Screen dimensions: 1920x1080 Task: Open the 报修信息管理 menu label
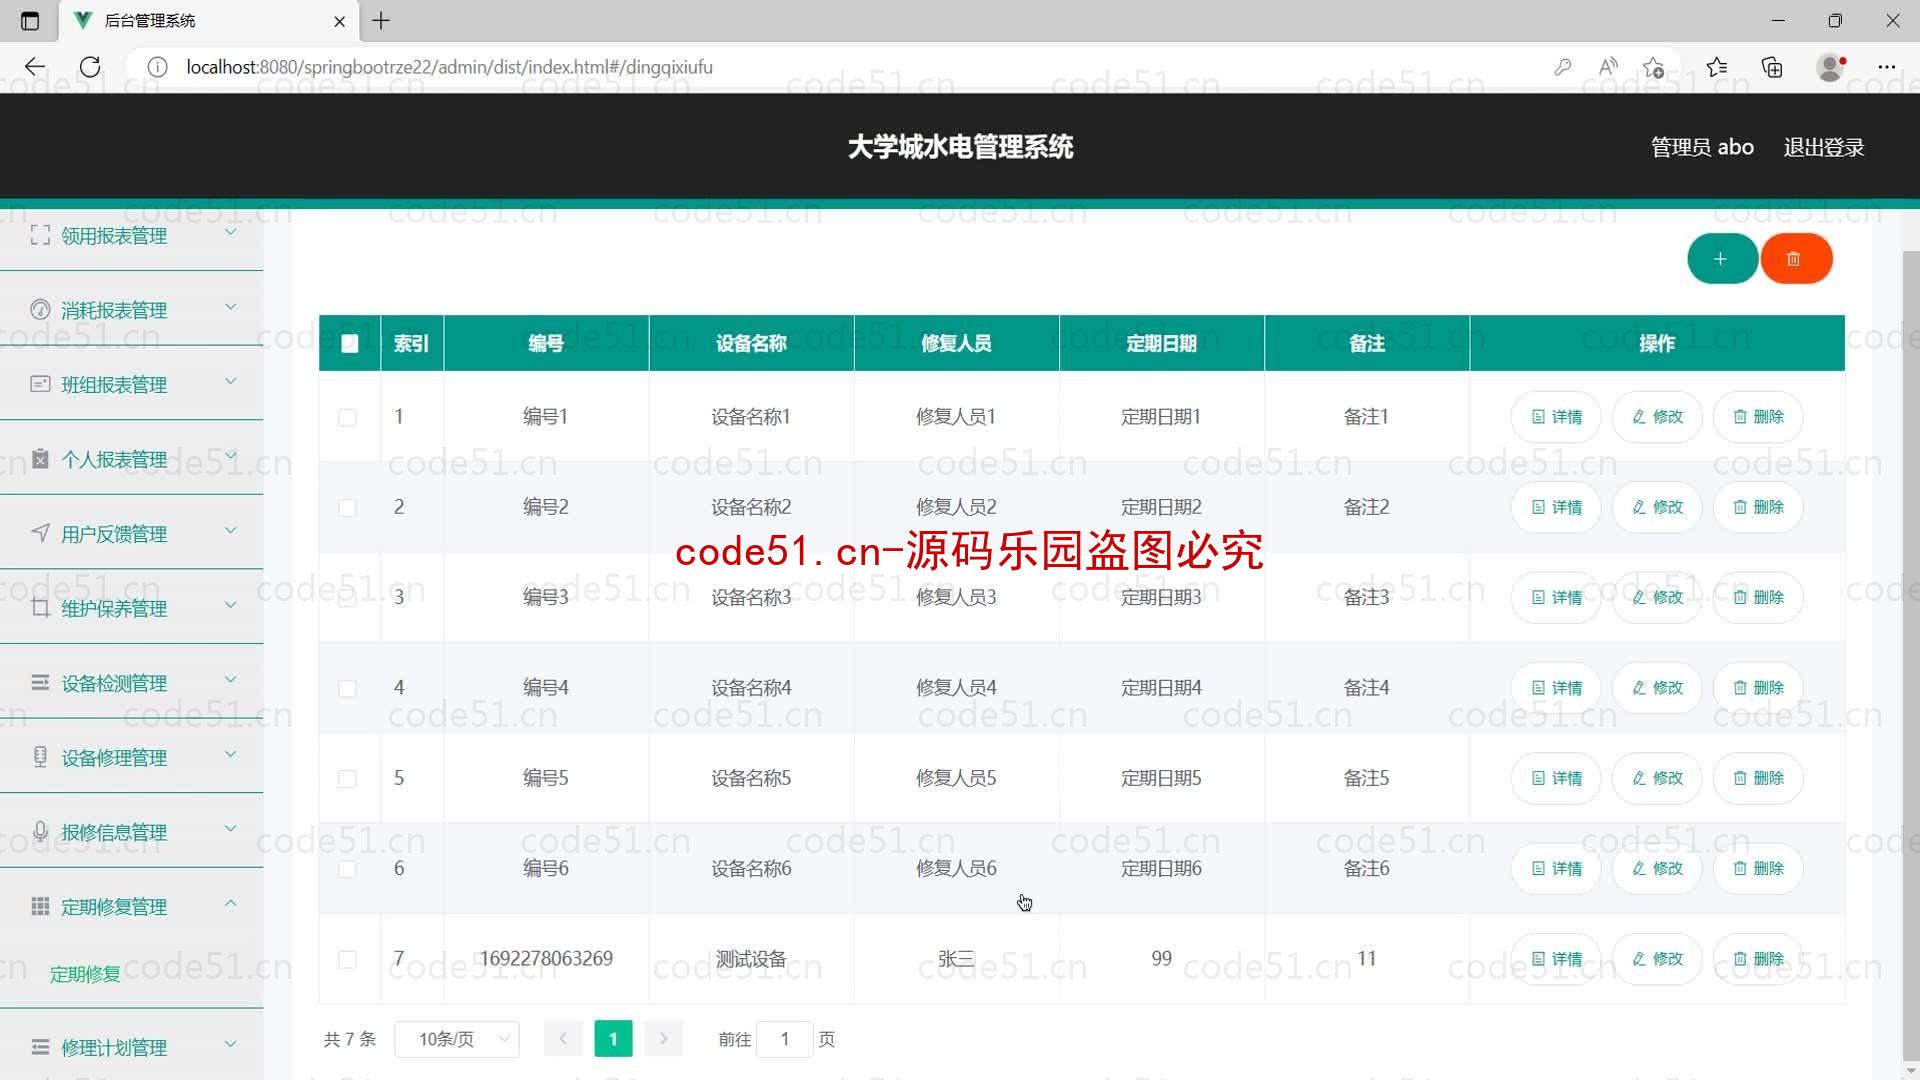pyautogui.click(x=114, y=832)
